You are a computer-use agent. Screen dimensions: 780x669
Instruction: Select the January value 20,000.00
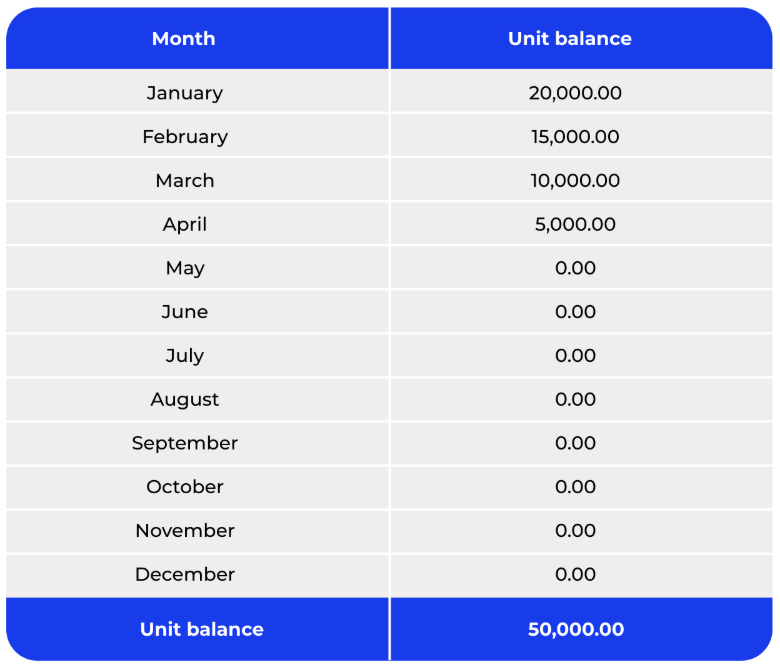coord(575,93)
